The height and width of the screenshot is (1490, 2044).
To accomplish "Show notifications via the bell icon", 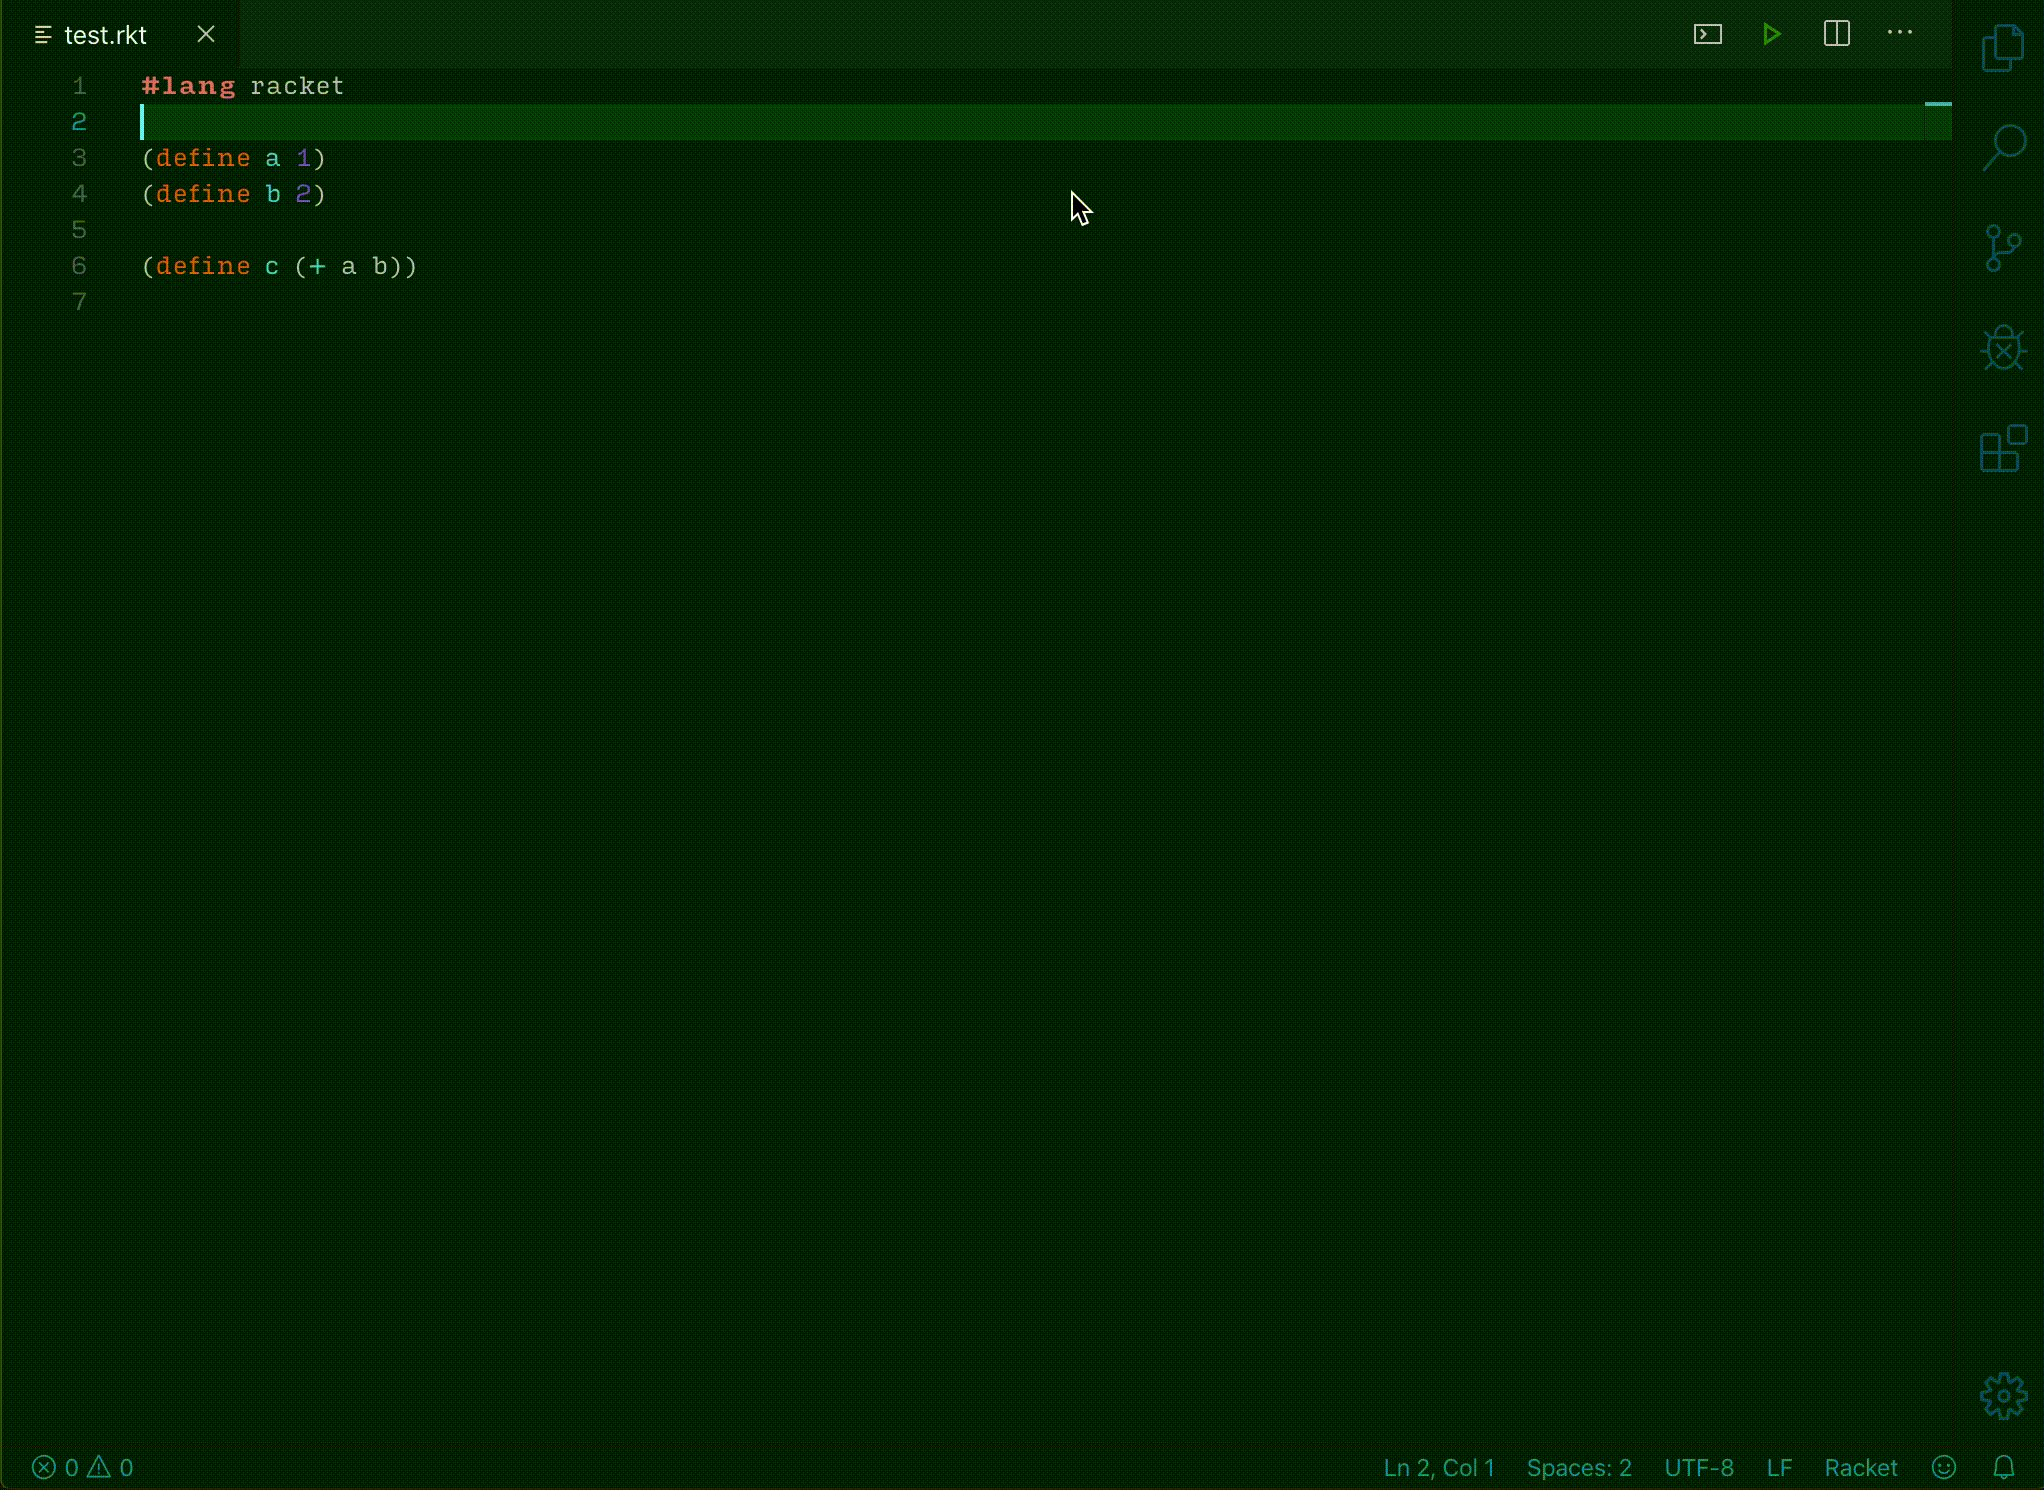I will pyautogui.click(x=2005, y=1467).
